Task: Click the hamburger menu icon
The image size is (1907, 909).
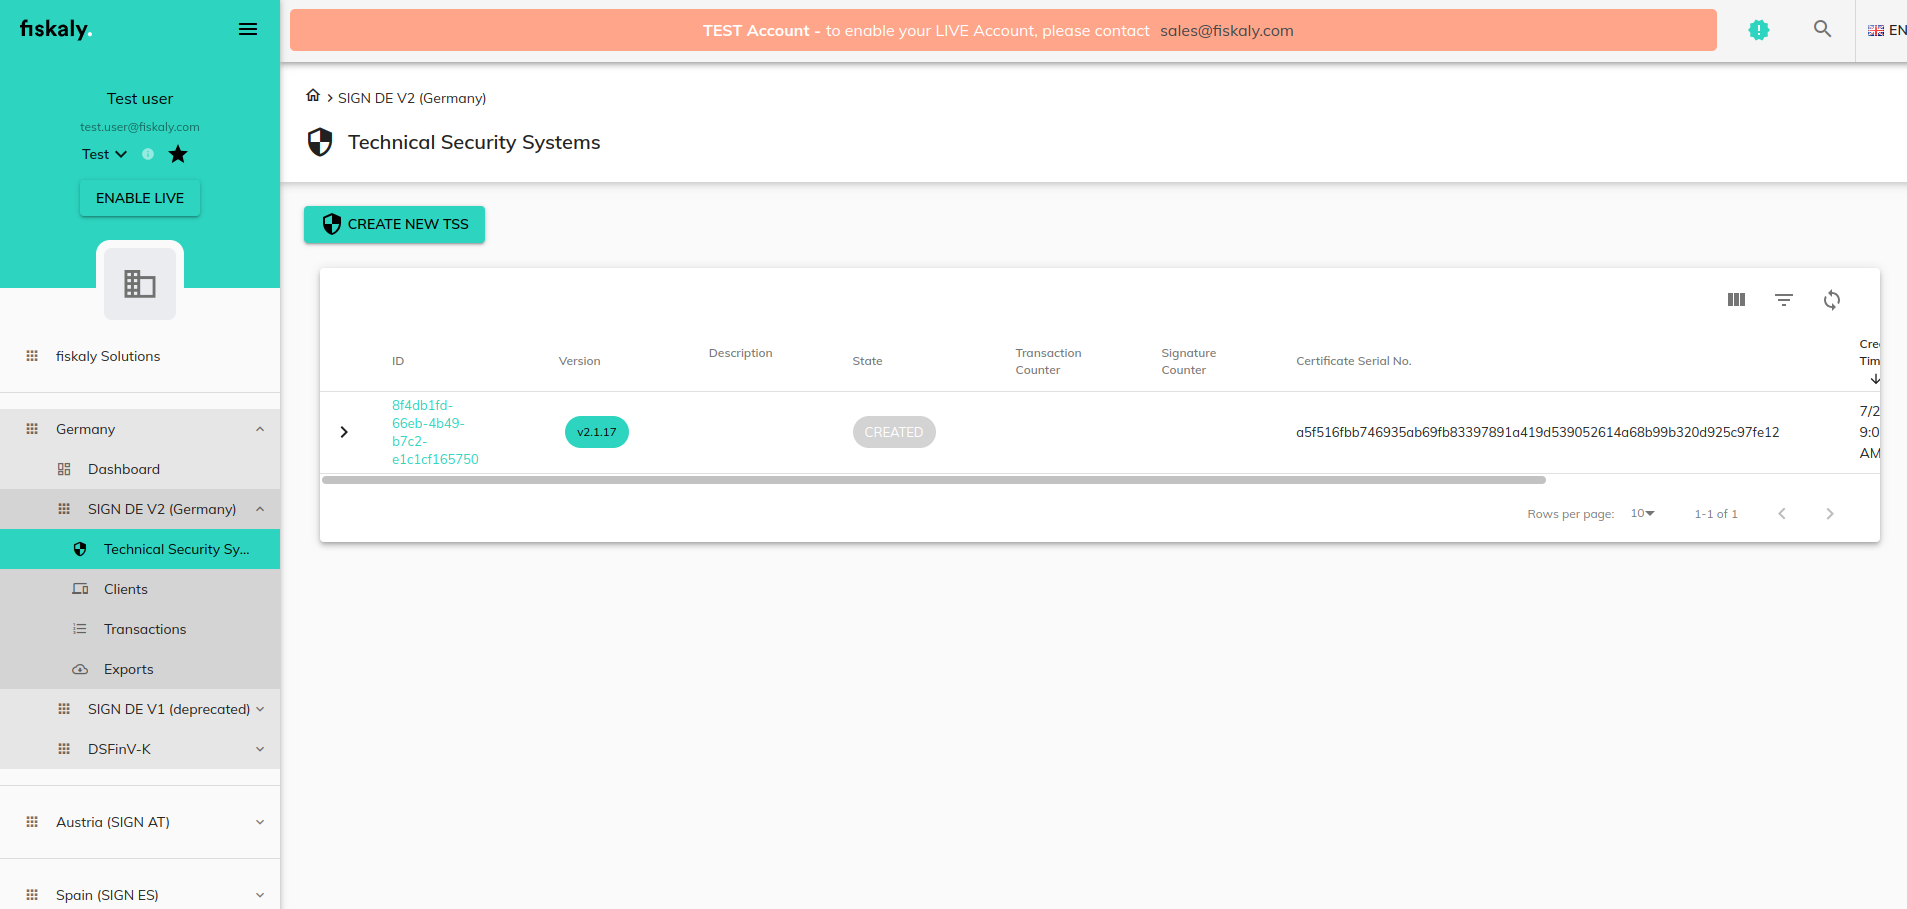Action: (248, 29)
